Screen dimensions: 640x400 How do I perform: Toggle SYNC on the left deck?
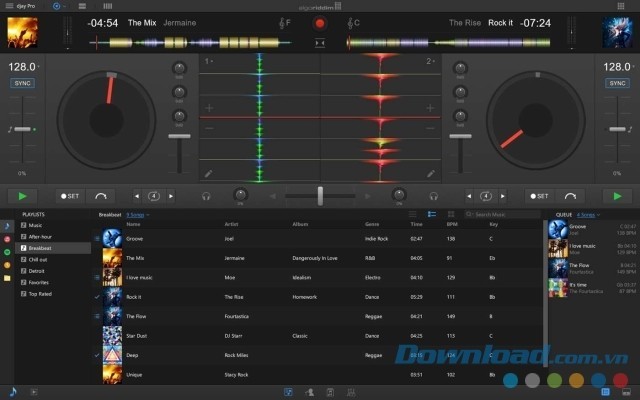click(20, 83)
